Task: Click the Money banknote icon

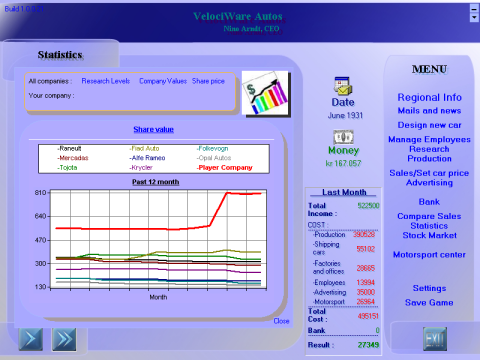Action: coord(343,137)
